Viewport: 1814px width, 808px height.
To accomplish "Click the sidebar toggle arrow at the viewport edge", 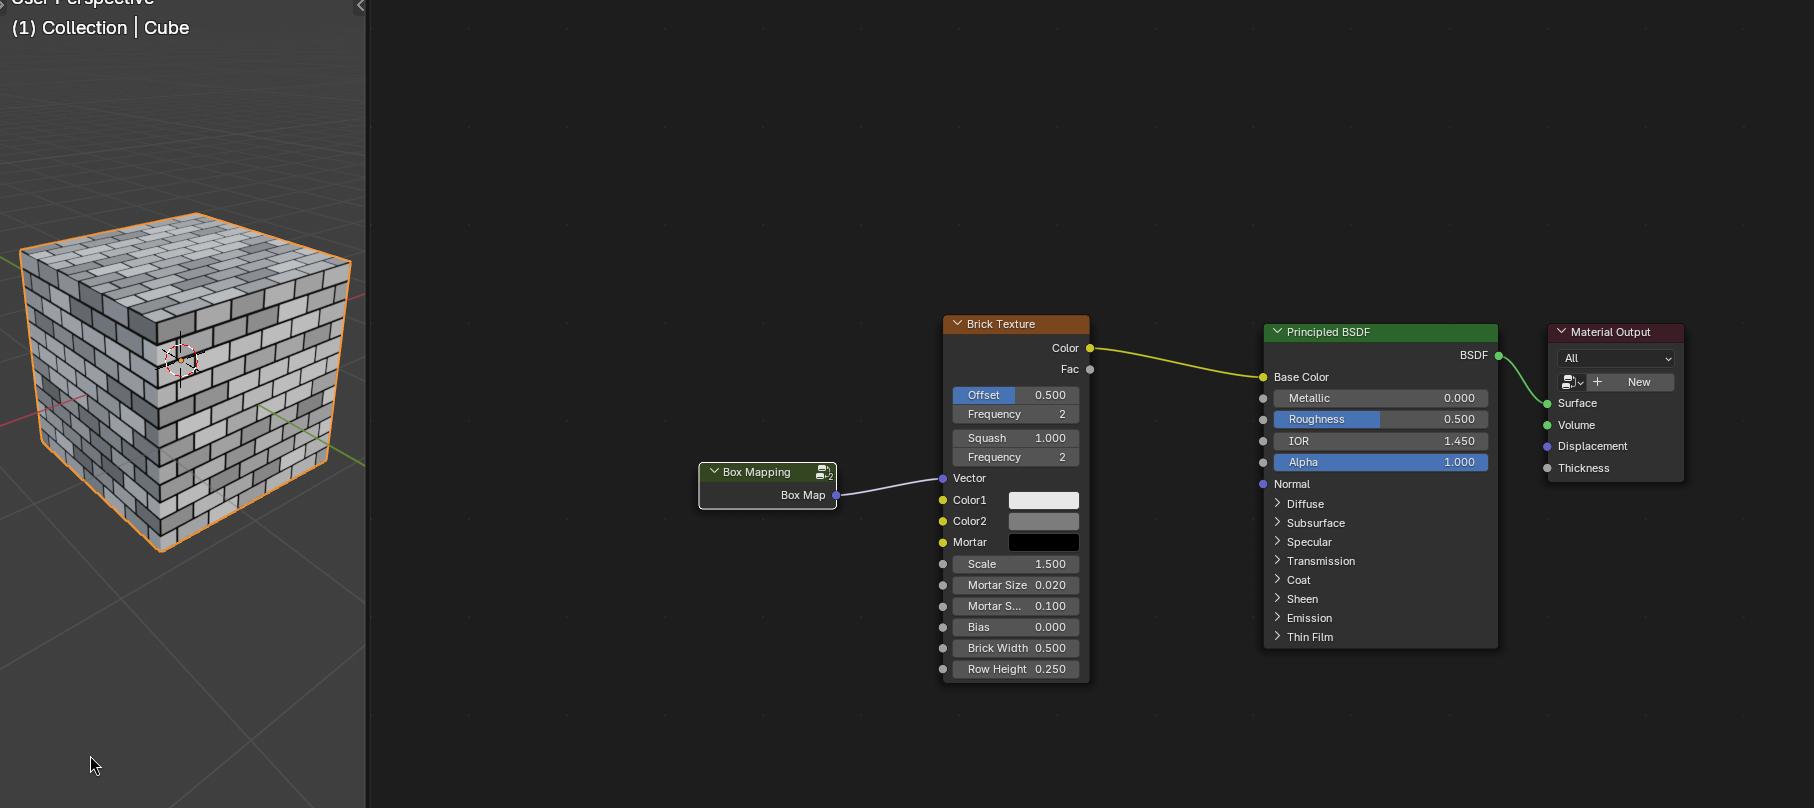I will pyautogui.click(x=360, y=6).
